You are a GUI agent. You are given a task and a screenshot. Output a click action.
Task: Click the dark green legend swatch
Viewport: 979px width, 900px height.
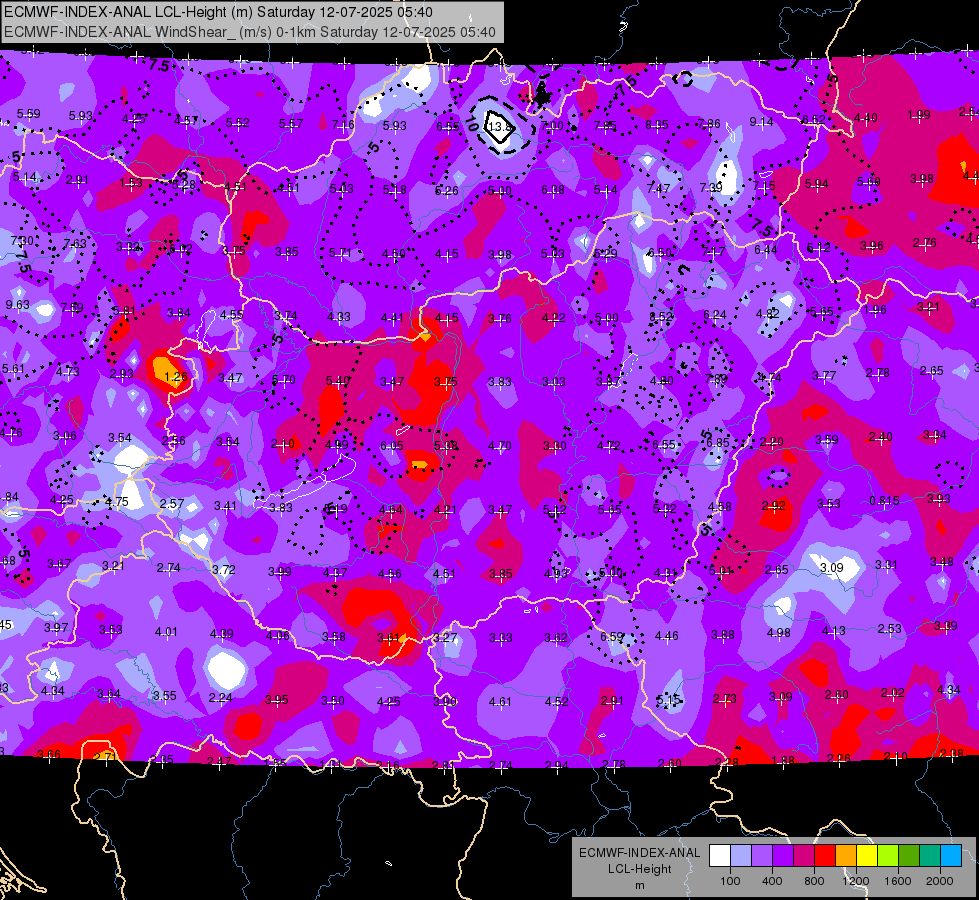909,856
